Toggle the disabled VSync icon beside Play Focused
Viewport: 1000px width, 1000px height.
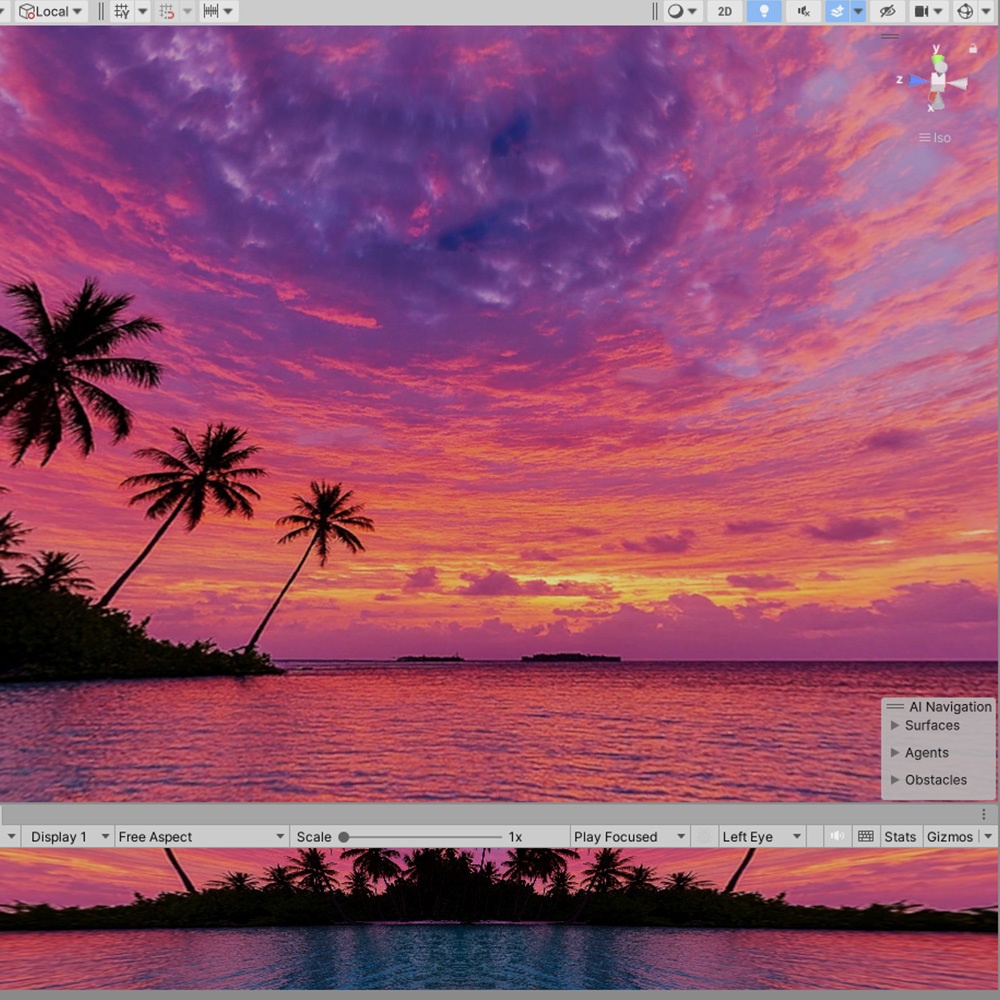704,837
